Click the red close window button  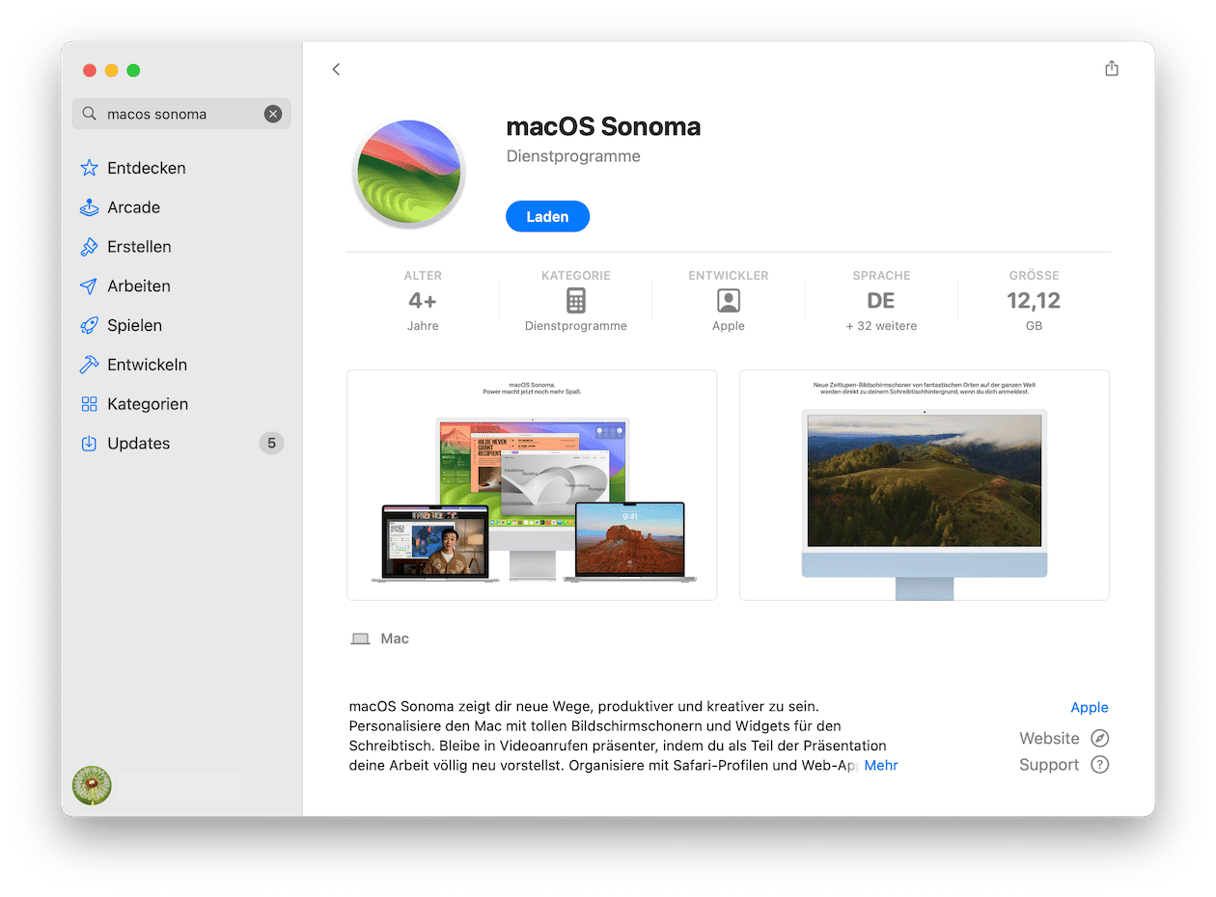[89, 70]
